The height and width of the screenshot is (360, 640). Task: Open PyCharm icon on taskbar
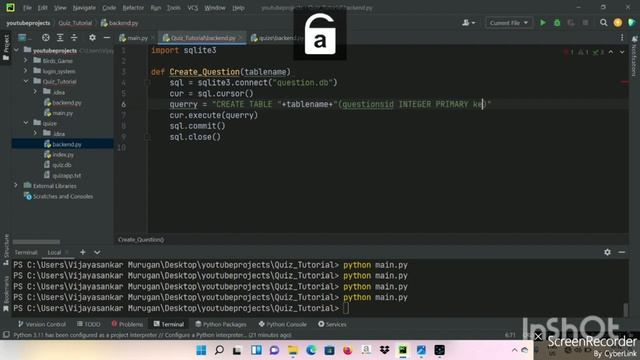pos(403,350)
